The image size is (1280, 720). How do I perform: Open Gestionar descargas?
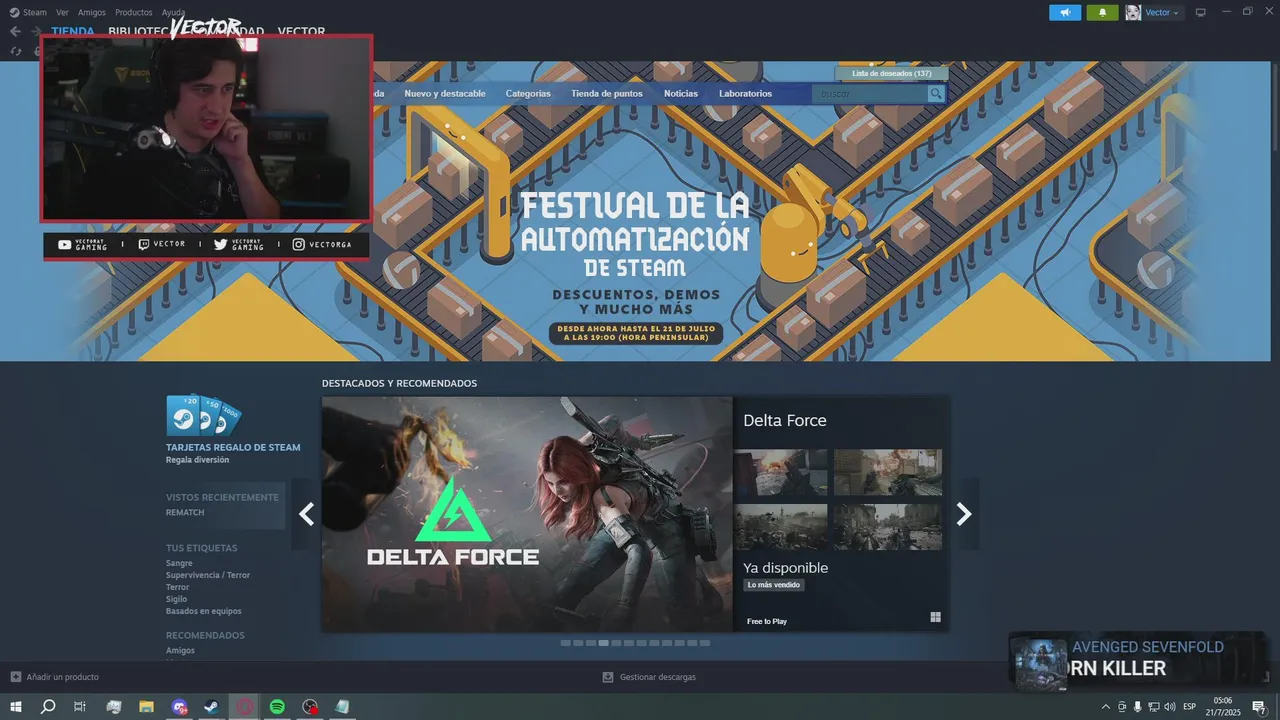657,677
